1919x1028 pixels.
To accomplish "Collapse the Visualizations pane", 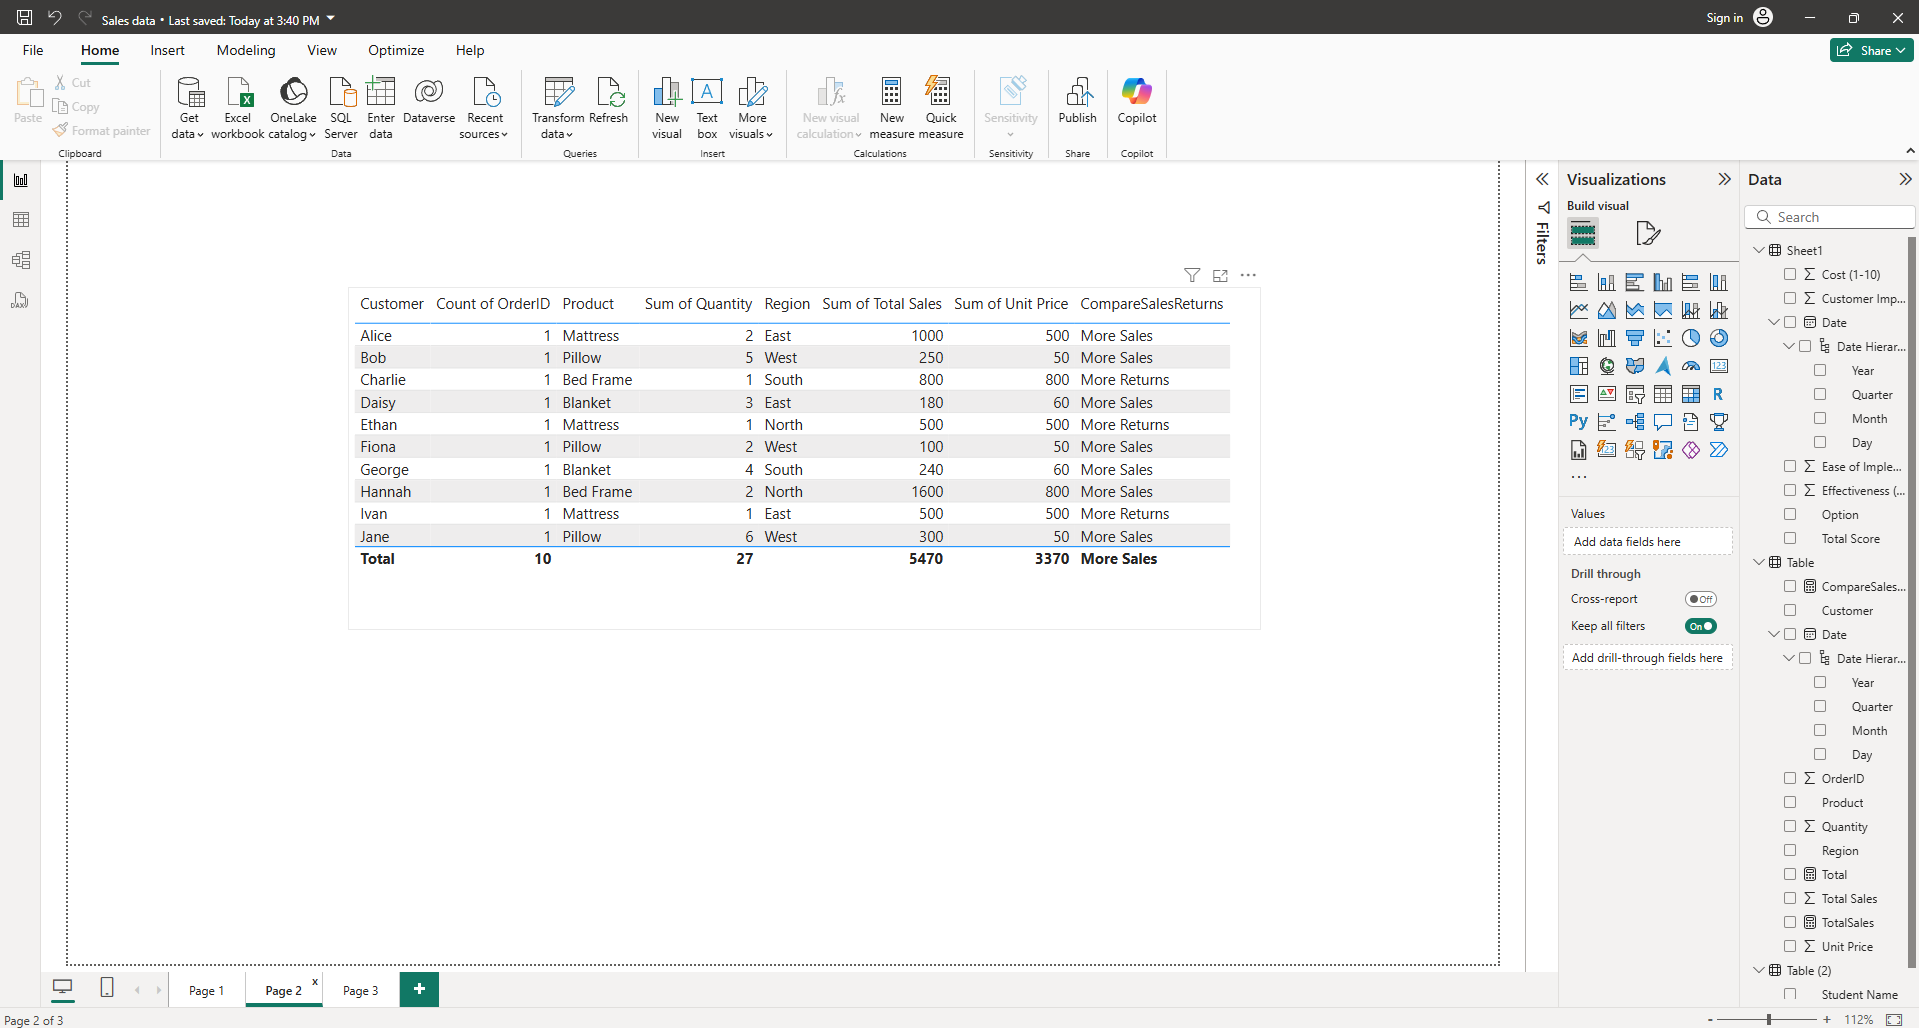I will (1724, 179).
